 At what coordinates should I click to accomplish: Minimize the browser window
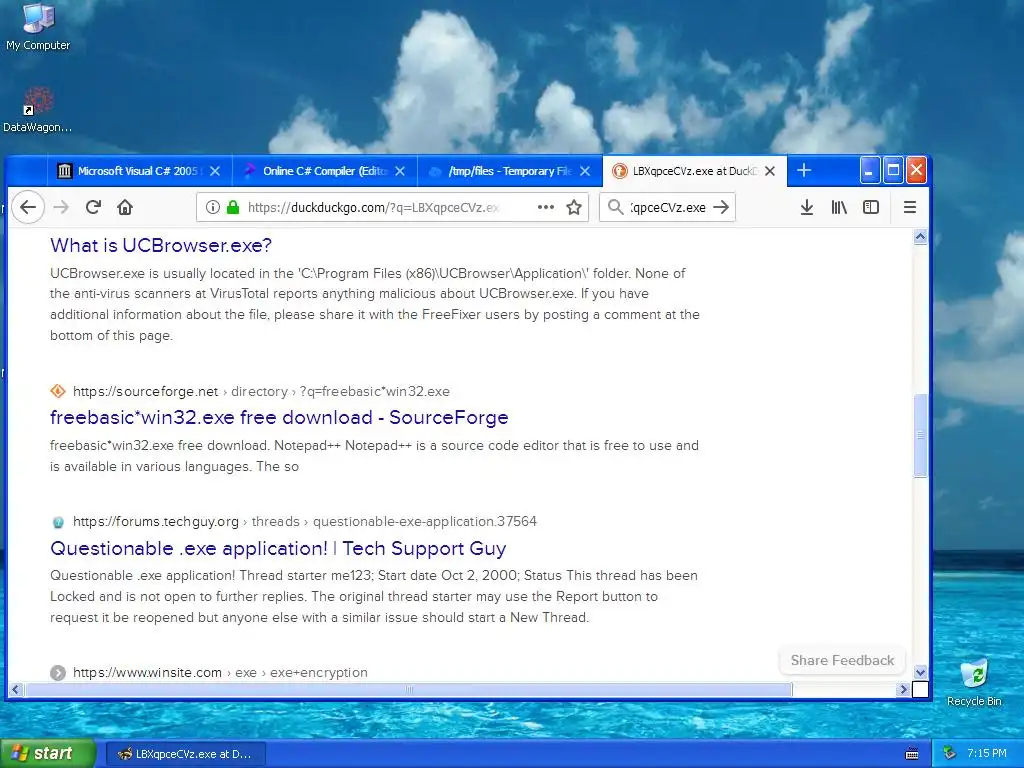(x=869, y=171)
